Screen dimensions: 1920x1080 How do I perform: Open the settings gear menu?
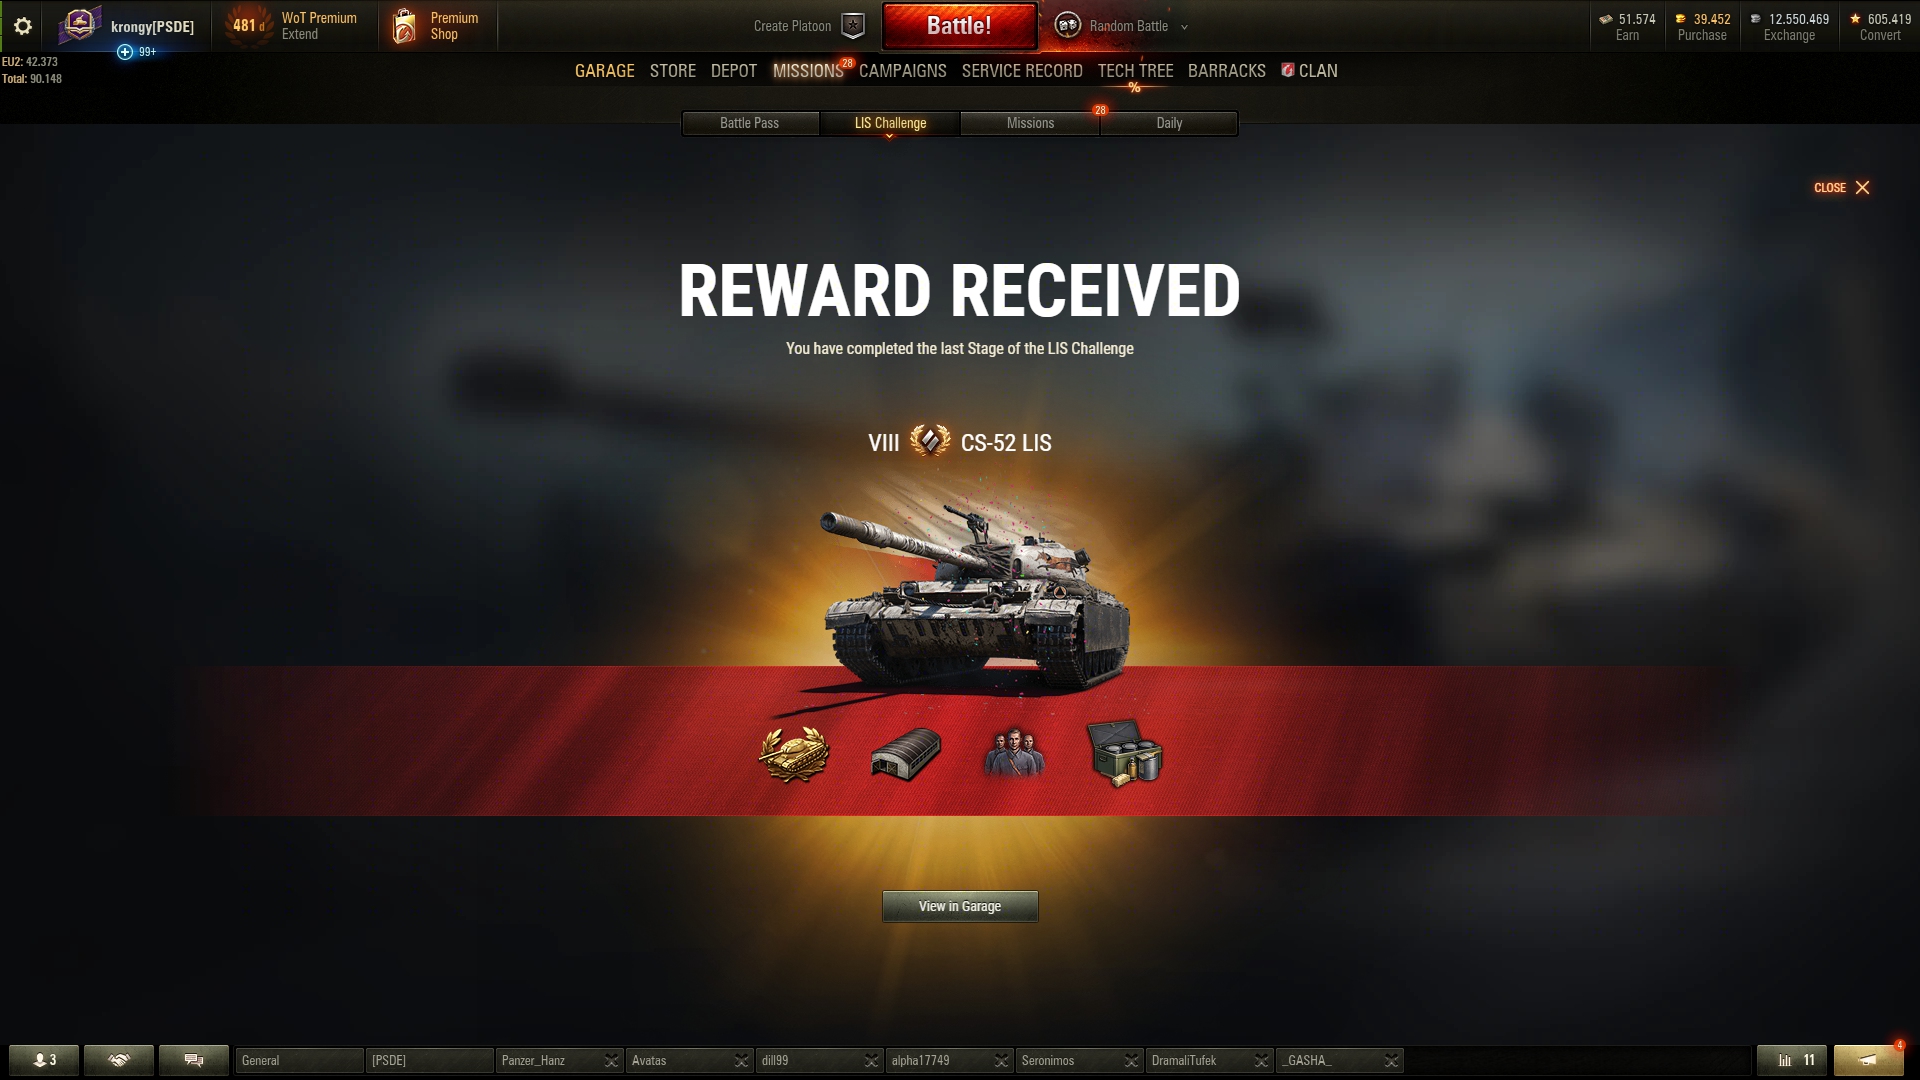coord(22,26)
